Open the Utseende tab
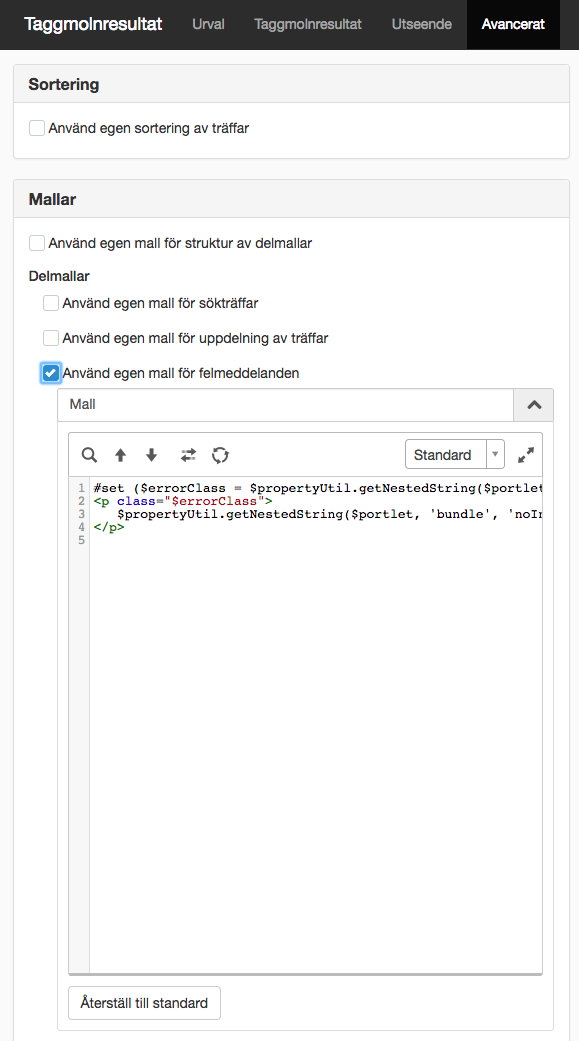This screenshot has width=579, height=1041. [422, 25]
